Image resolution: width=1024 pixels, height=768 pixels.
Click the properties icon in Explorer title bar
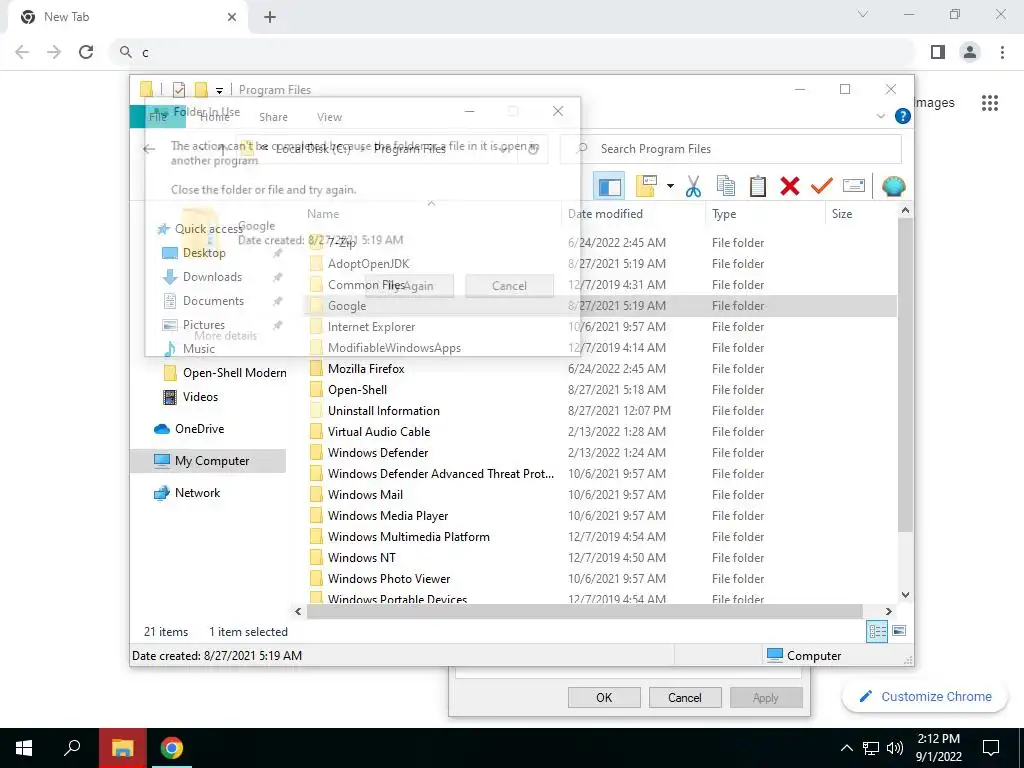[x=179, y=89]
